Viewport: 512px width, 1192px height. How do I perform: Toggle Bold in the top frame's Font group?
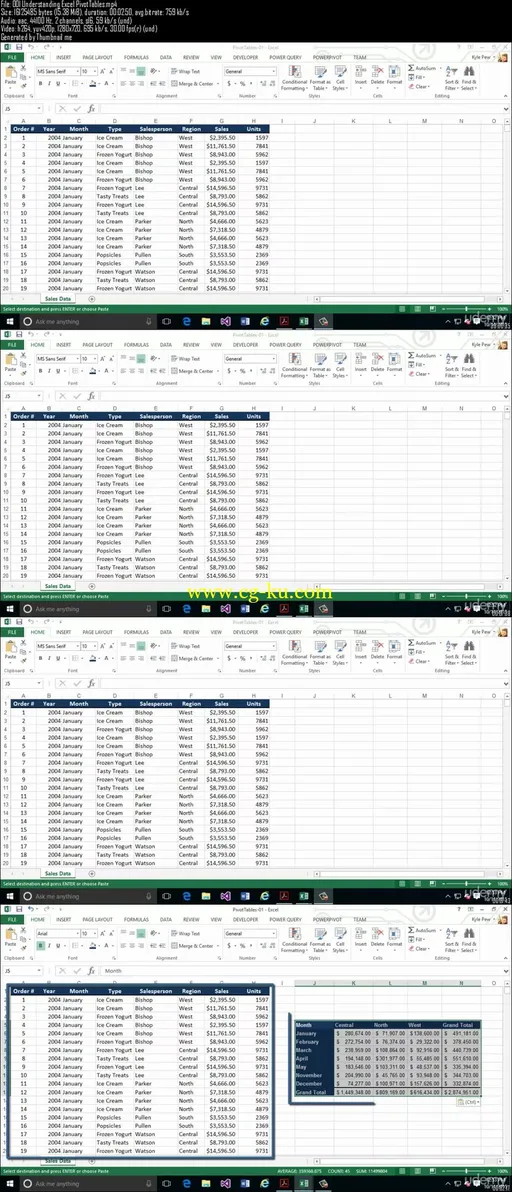click(x=40, y=84)
